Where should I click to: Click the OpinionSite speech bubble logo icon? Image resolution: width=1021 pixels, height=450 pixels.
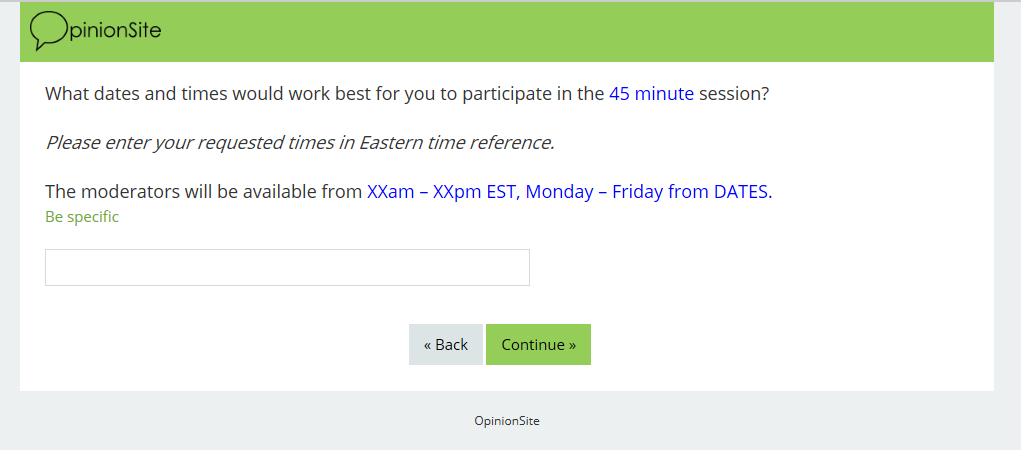click(x=47, y=30)
